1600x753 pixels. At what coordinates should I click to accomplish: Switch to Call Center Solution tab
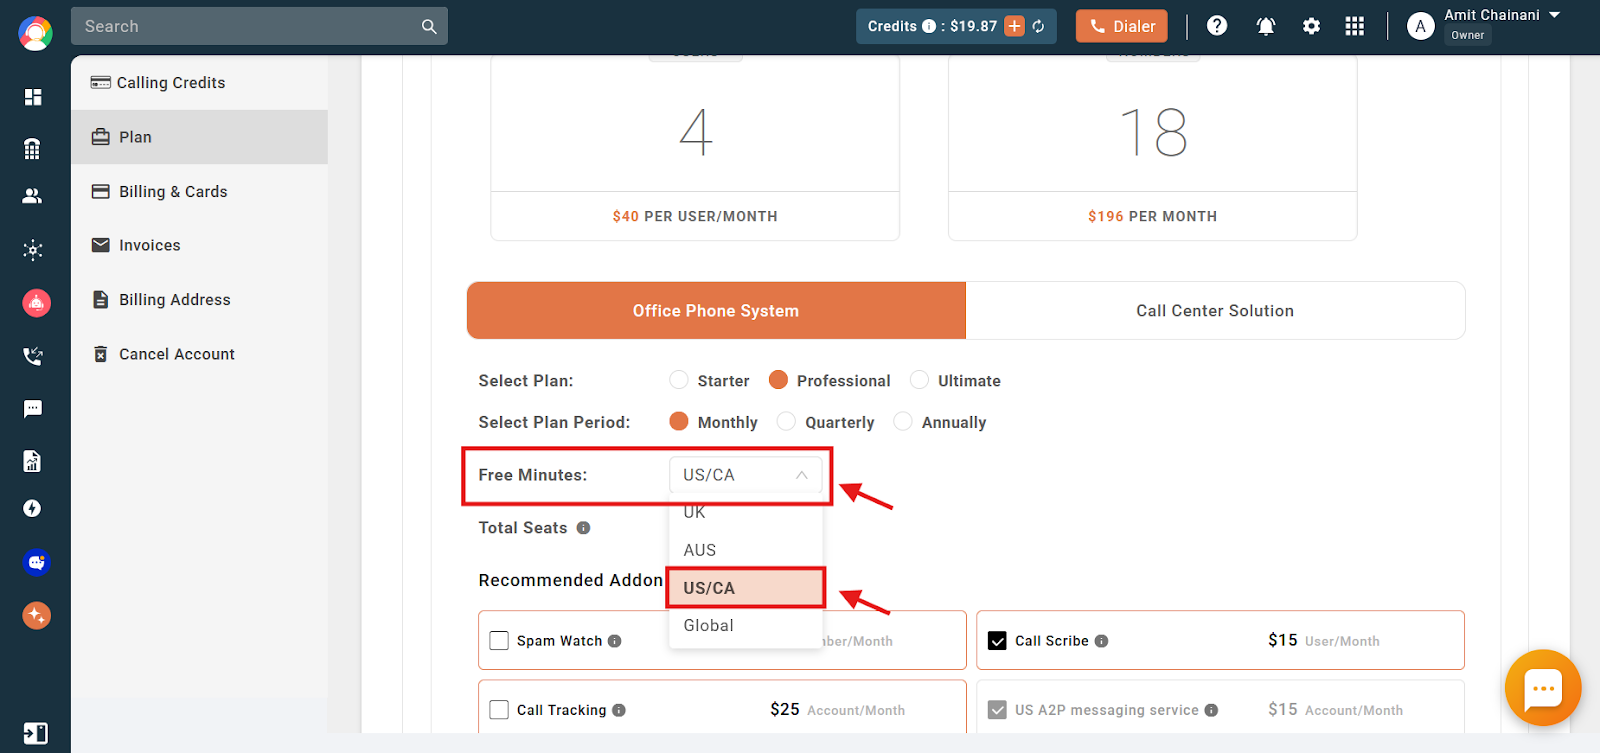[x=1215, y=311]
